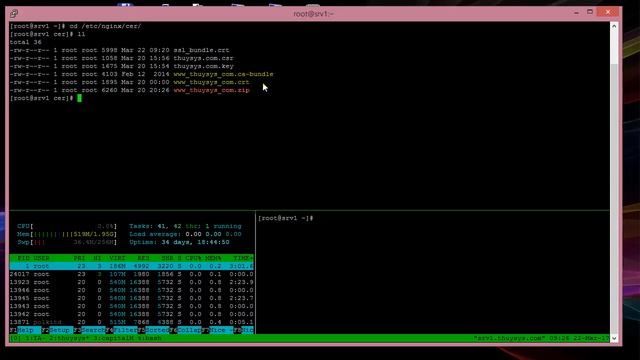Sort htop by MEM% column header
This screenshot has height=360, width=640.
pyautogui.click(x=213, y=258)
